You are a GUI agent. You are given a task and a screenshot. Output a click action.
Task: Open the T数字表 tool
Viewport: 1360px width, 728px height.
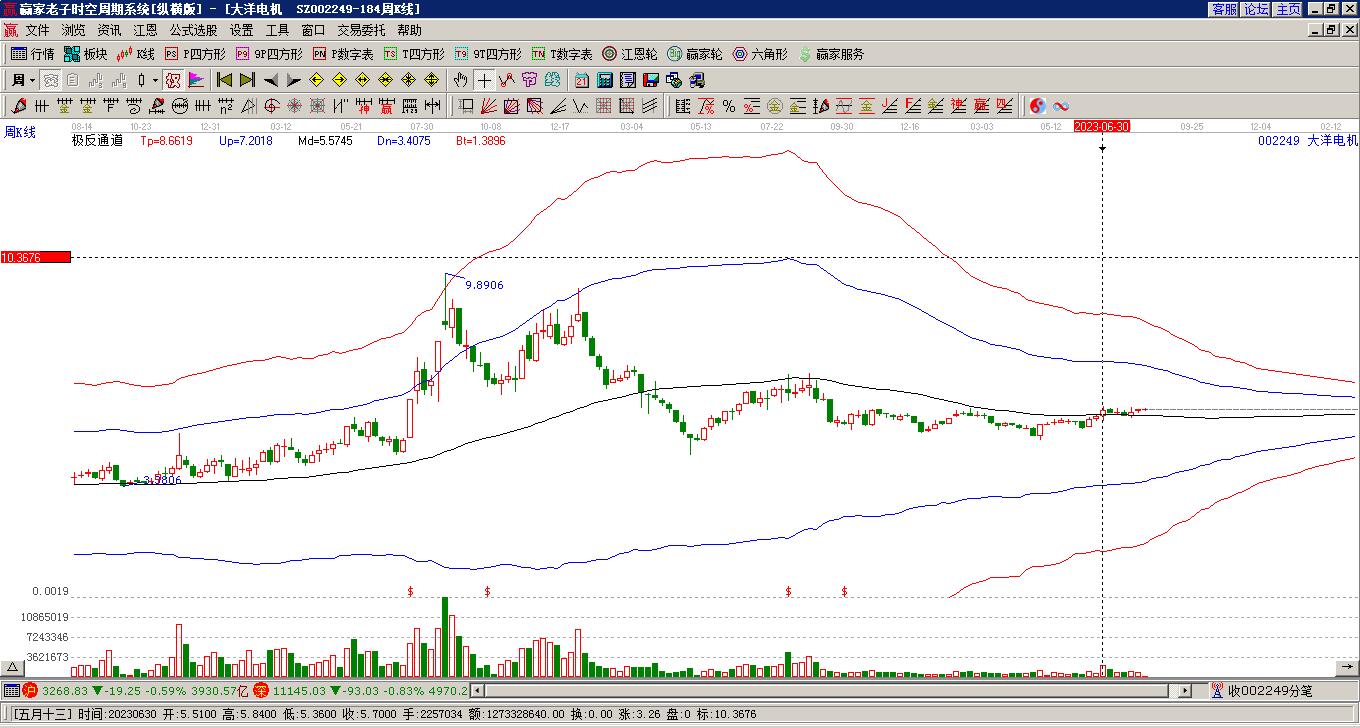tap(562, 54)
